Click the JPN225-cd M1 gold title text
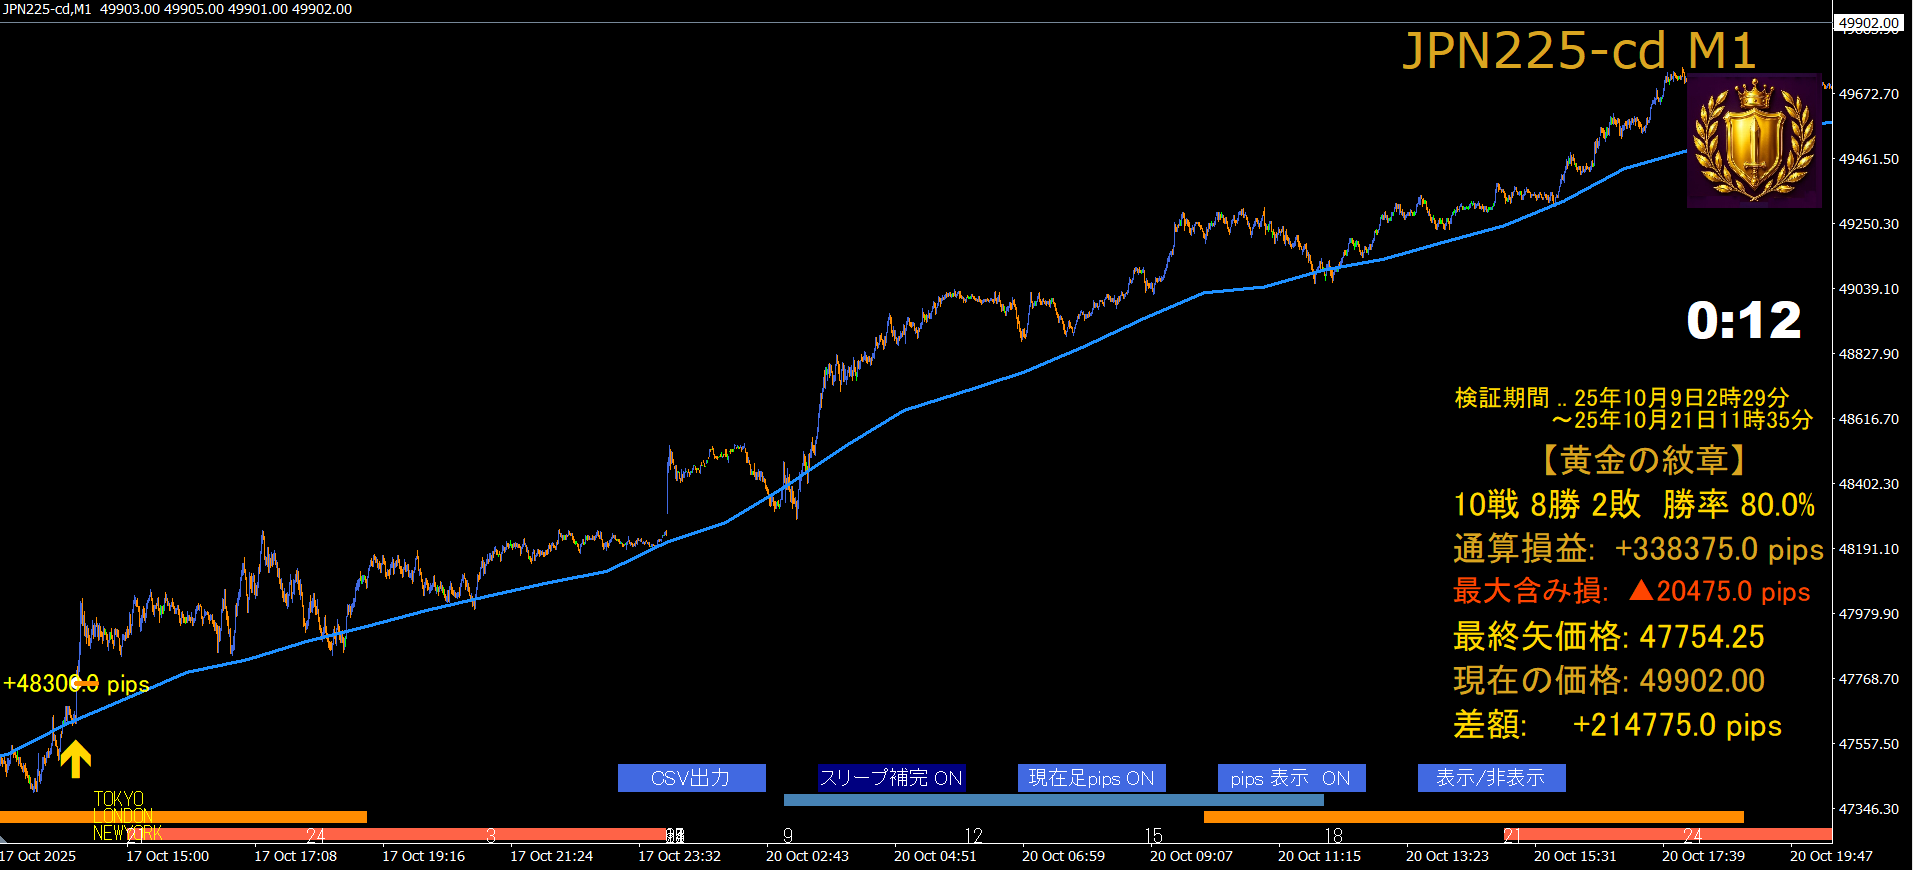 point(1578,50)
